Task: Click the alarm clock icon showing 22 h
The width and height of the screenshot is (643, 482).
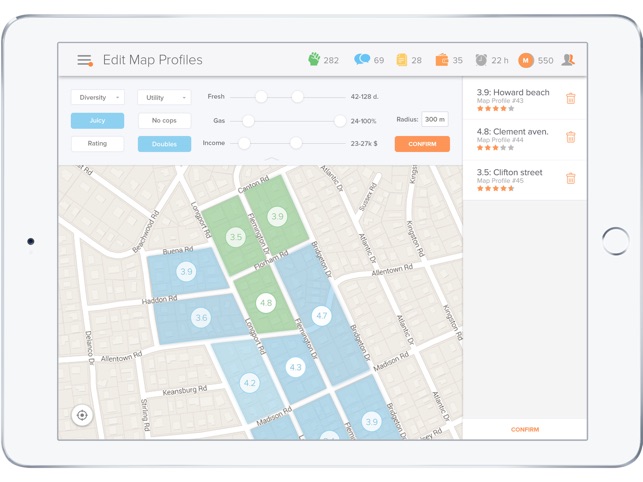Action: (481, 60)
